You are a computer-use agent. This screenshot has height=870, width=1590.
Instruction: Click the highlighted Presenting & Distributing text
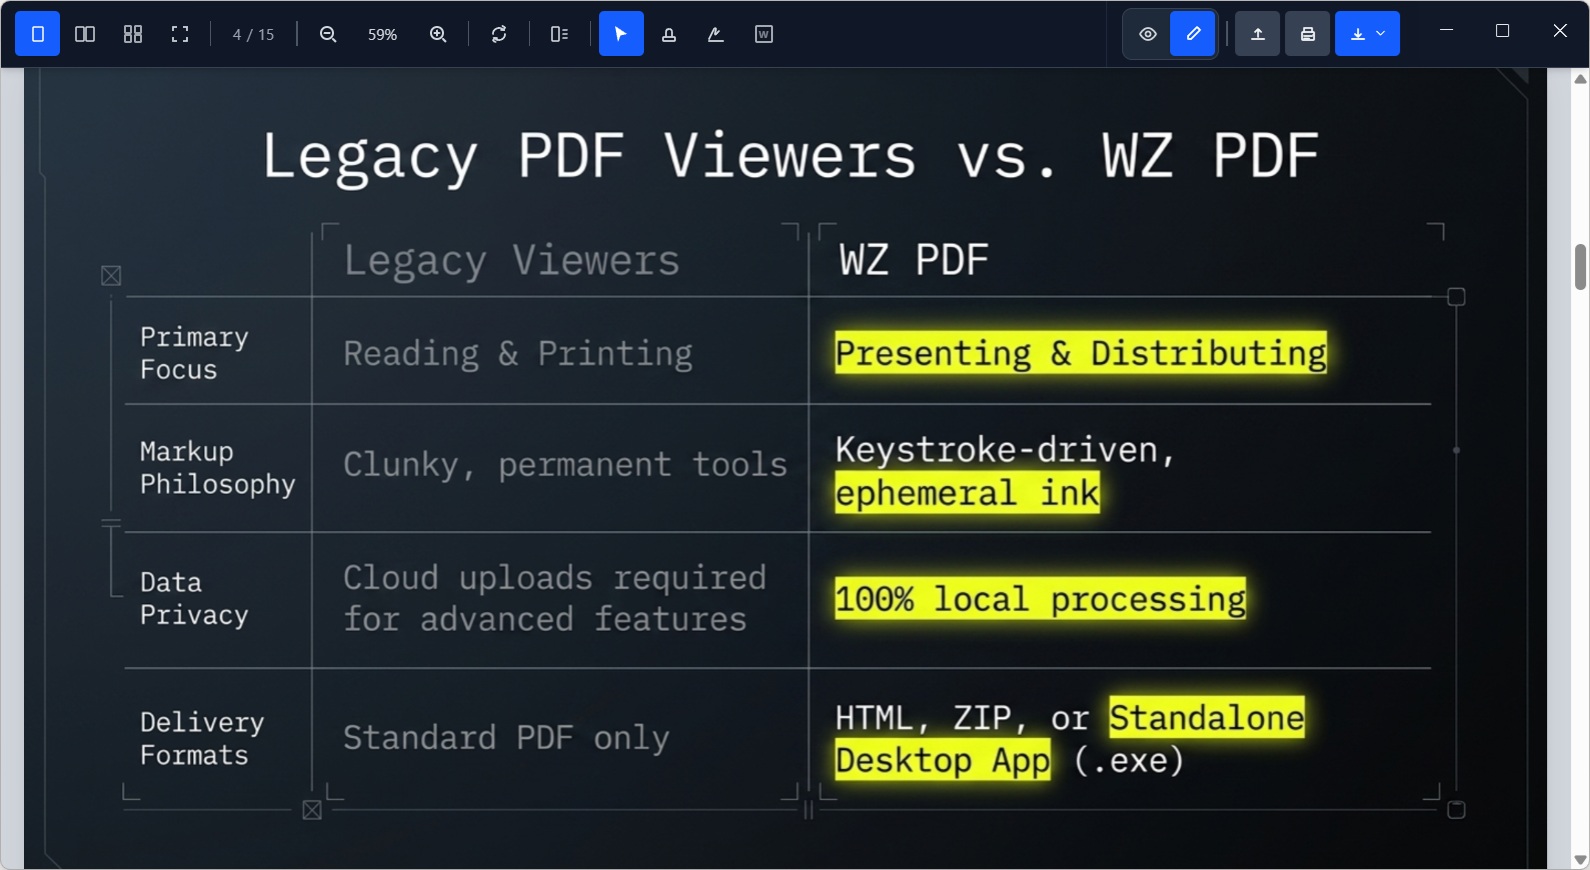tap(1081, 353)
